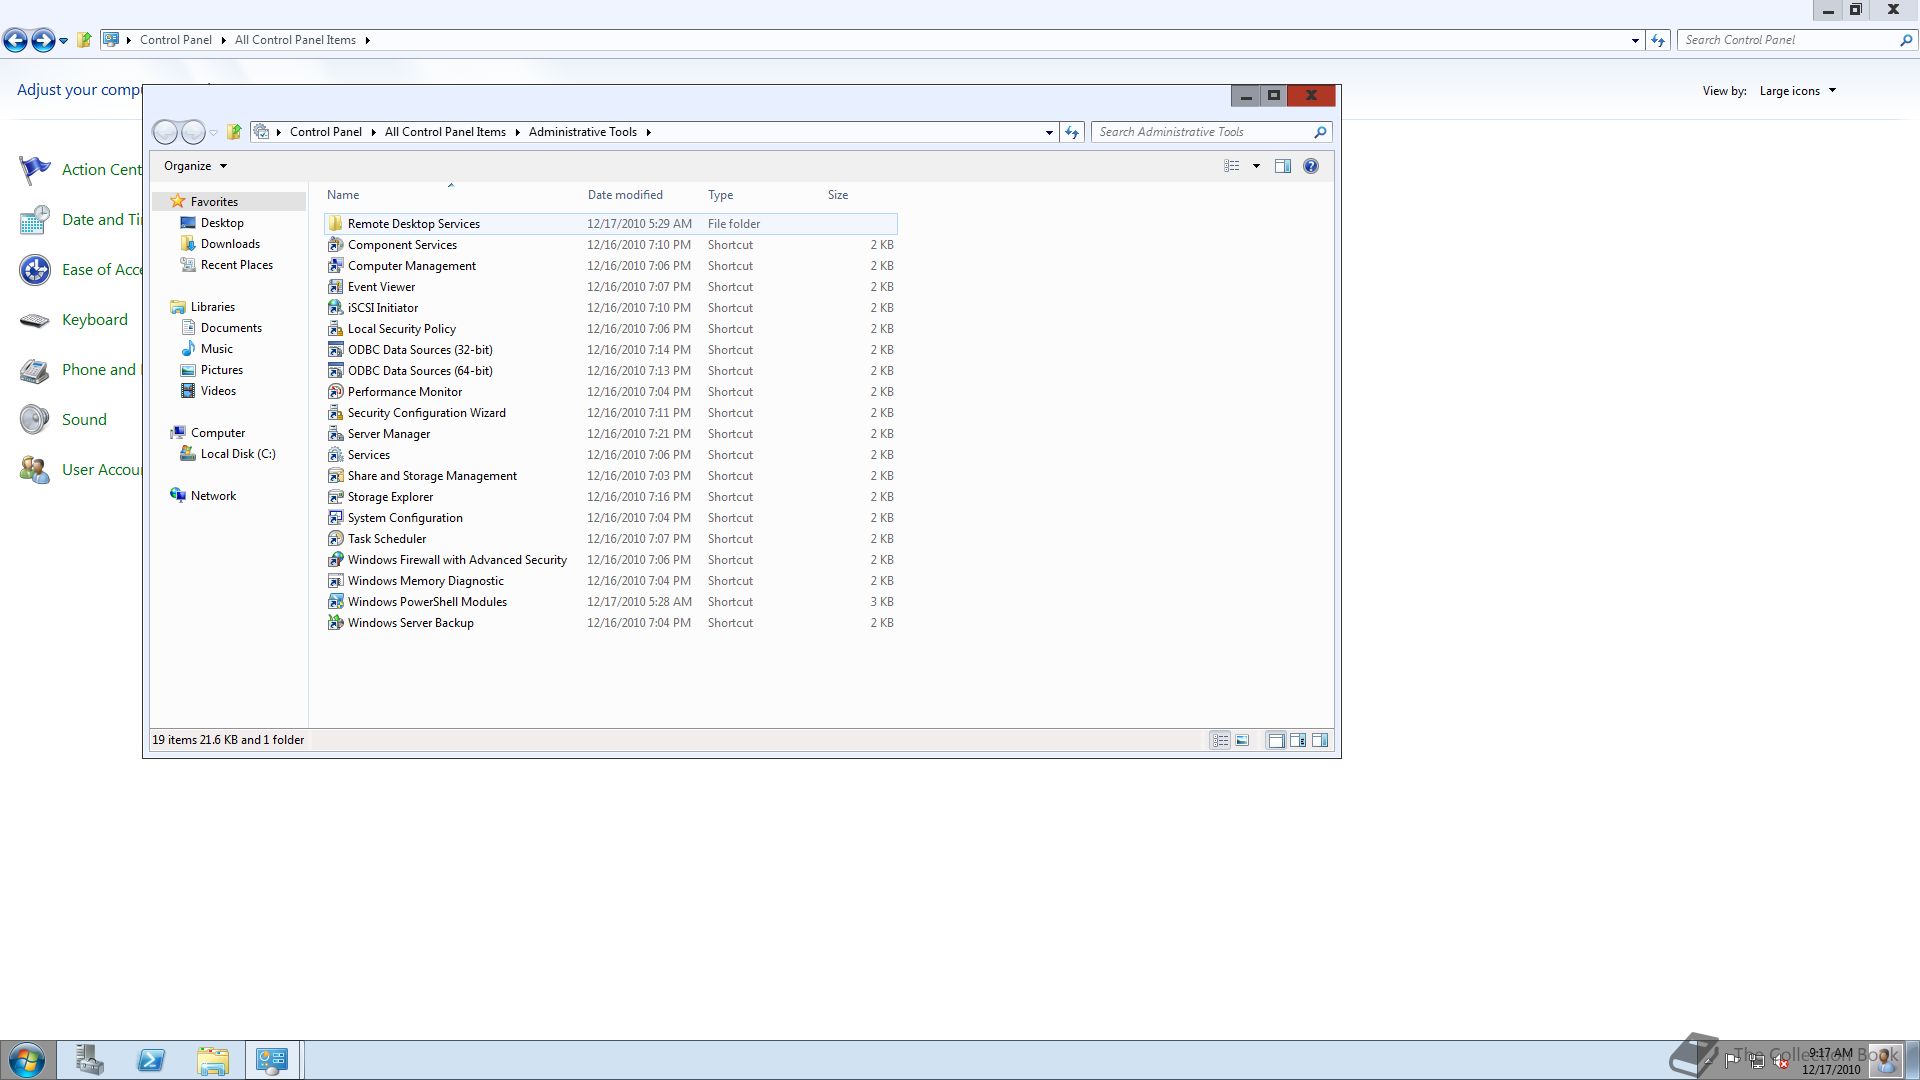This screenshot has width=1920, height=1080.
Task: Select ODBC Data Sources (32-bit) icon
Action: pyautogui.click(x=336, y=350)
